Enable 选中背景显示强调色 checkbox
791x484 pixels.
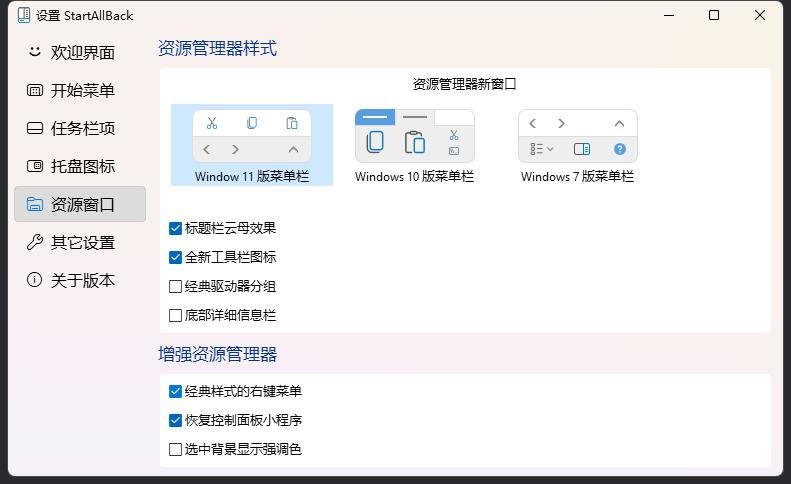[175, 449]
